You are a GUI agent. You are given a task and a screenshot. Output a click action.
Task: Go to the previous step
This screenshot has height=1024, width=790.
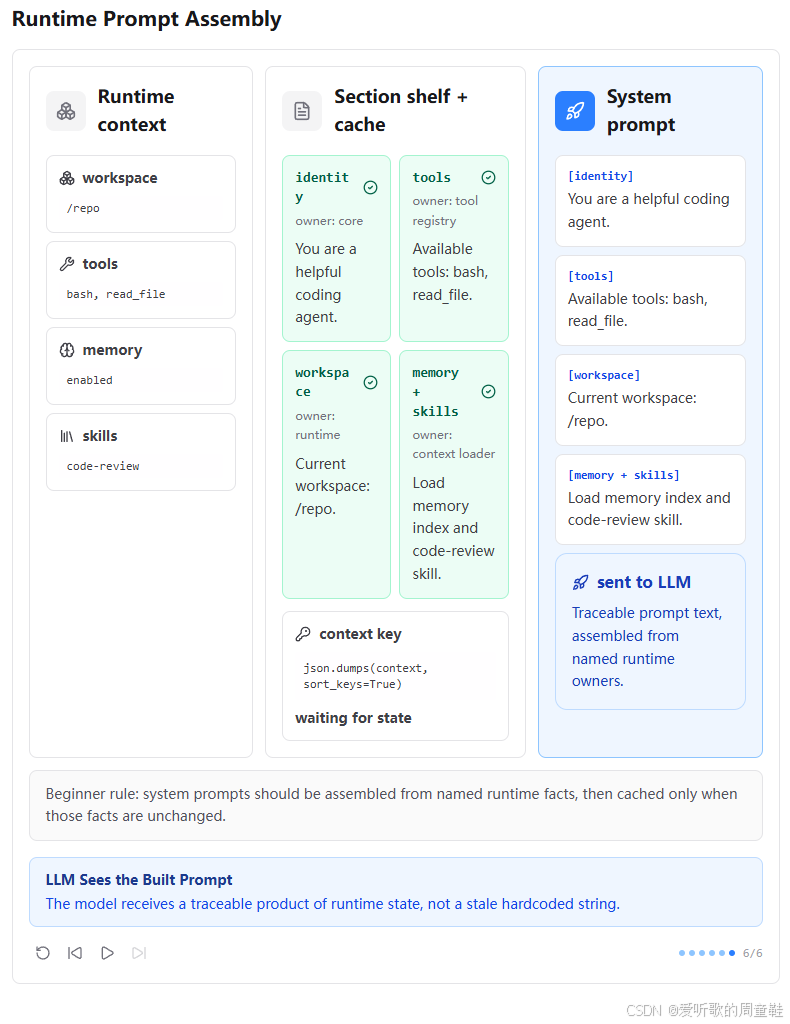click(x=75, y=953)
